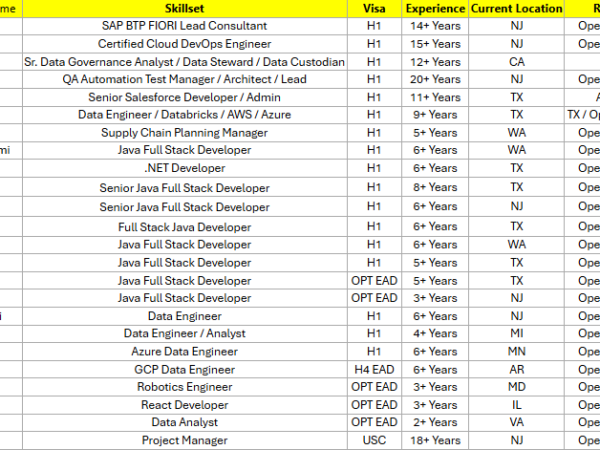Click the Supply Chain Planning Manager cell
This screenshot has width=600, height=450.
[x=184, y=133]
